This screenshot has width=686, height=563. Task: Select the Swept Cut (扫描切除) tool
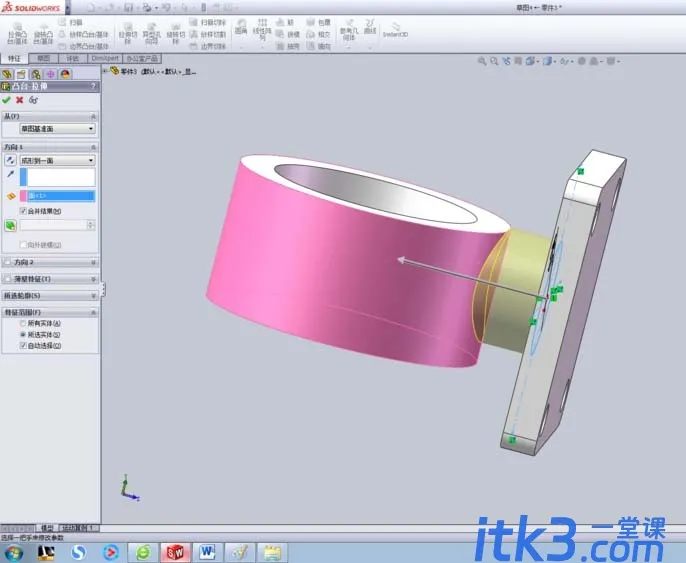click(208, 22)
